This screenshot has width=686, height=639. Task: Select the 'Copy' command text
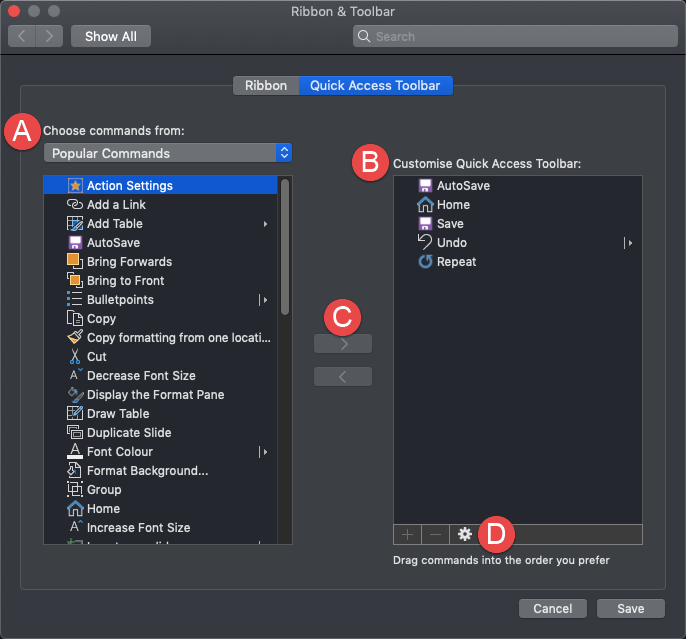[x=102, y=318]
